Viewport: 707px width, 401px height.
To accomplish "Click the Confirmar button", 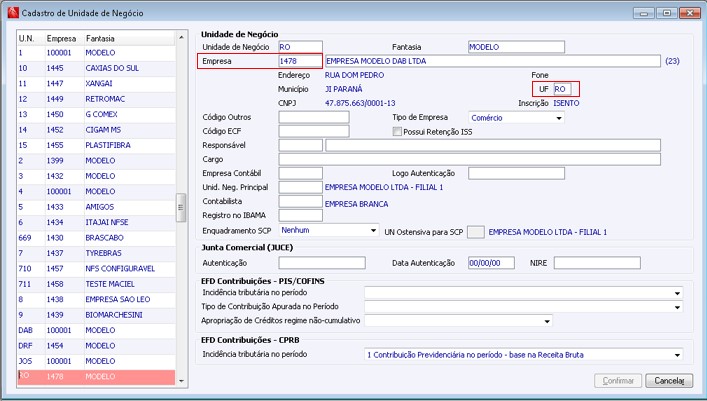I will click(618, 381).
